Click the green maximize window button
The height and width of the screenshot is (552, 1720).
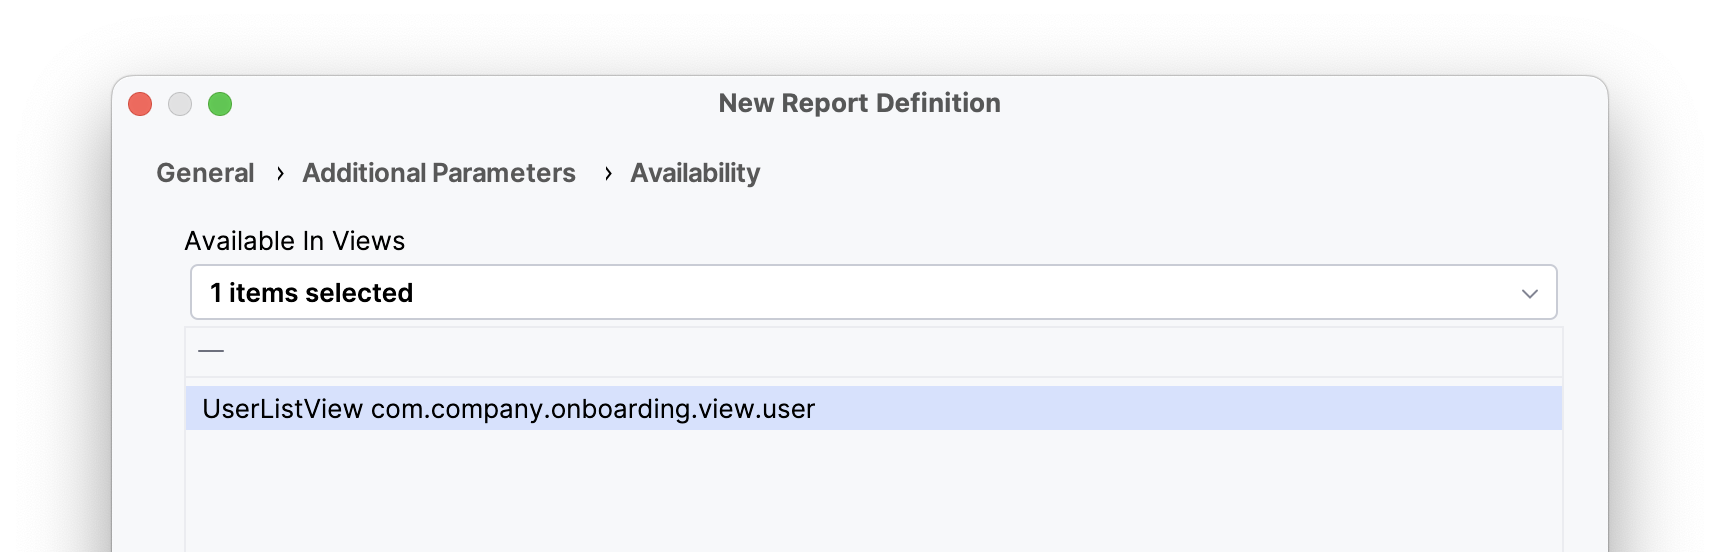[220, 104]
